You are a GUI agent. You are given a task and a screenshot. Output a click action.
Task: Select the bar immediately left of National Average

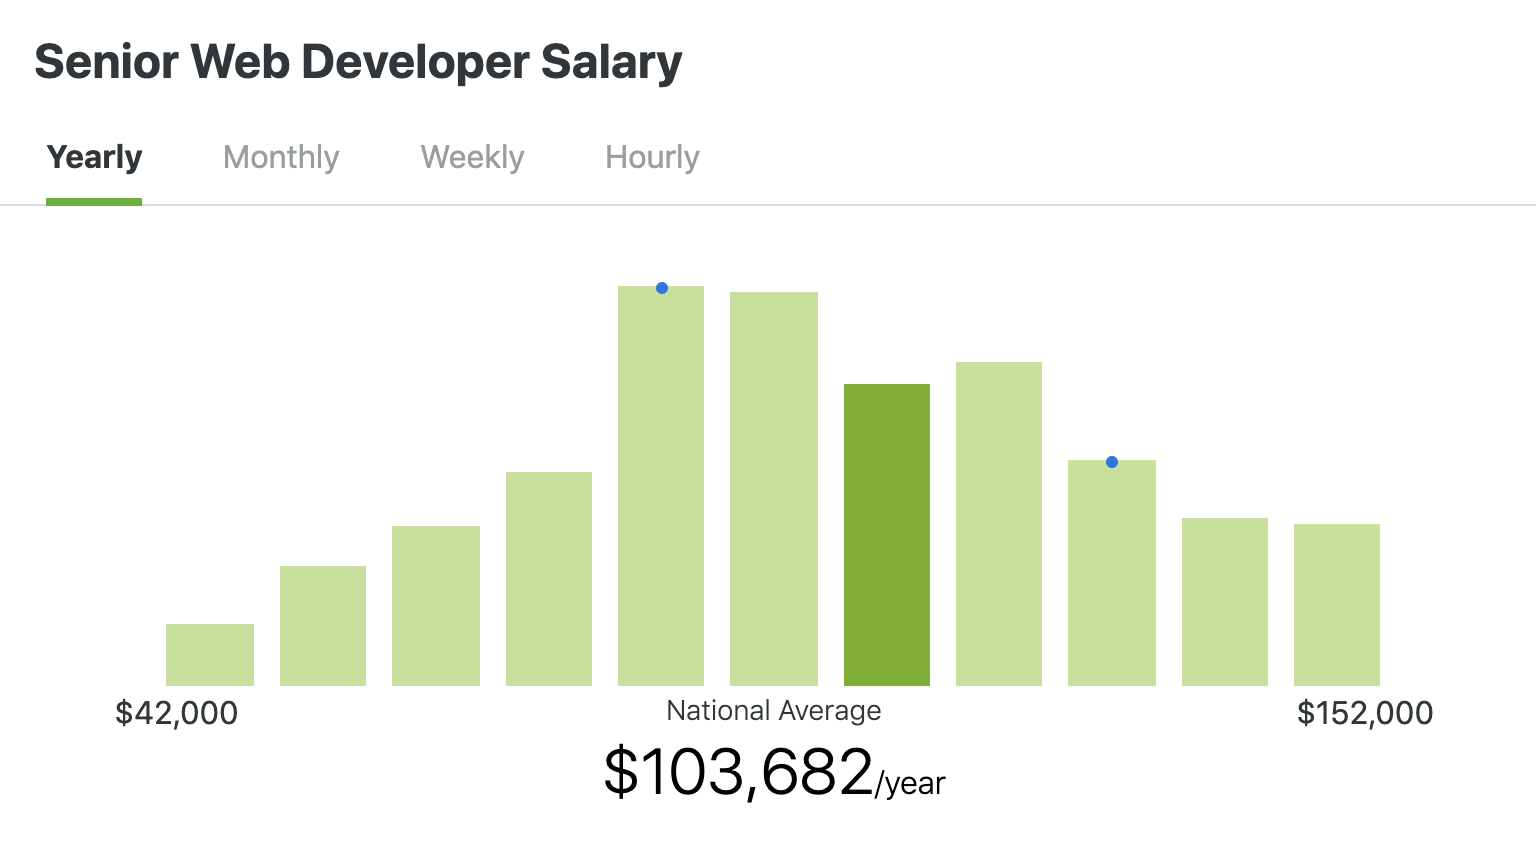tap(774, 485)
